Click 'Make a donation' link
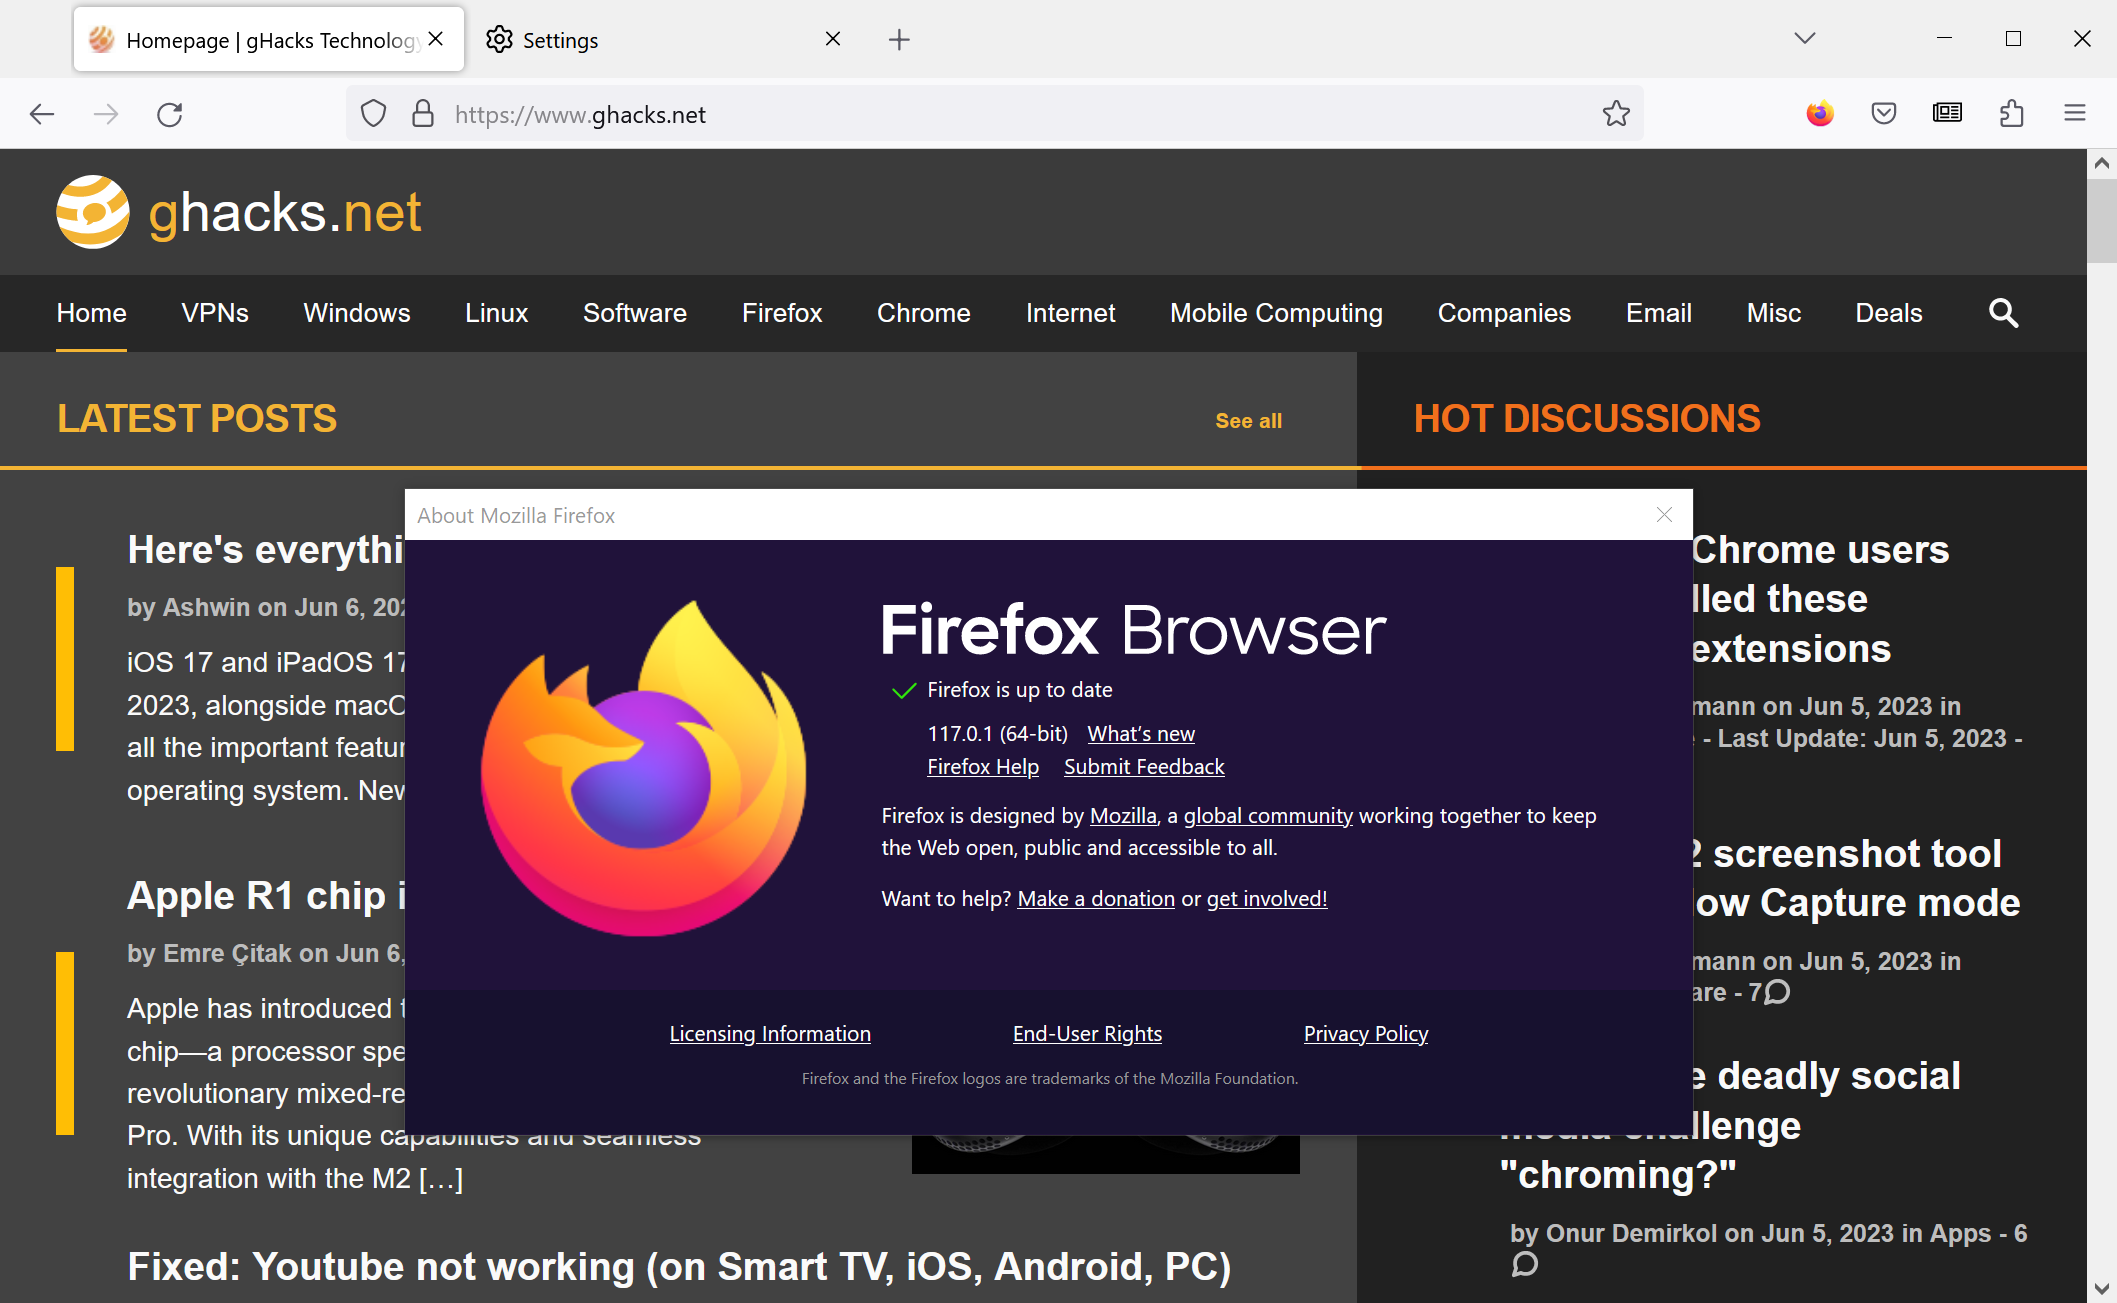 (x=1096, y=898)
